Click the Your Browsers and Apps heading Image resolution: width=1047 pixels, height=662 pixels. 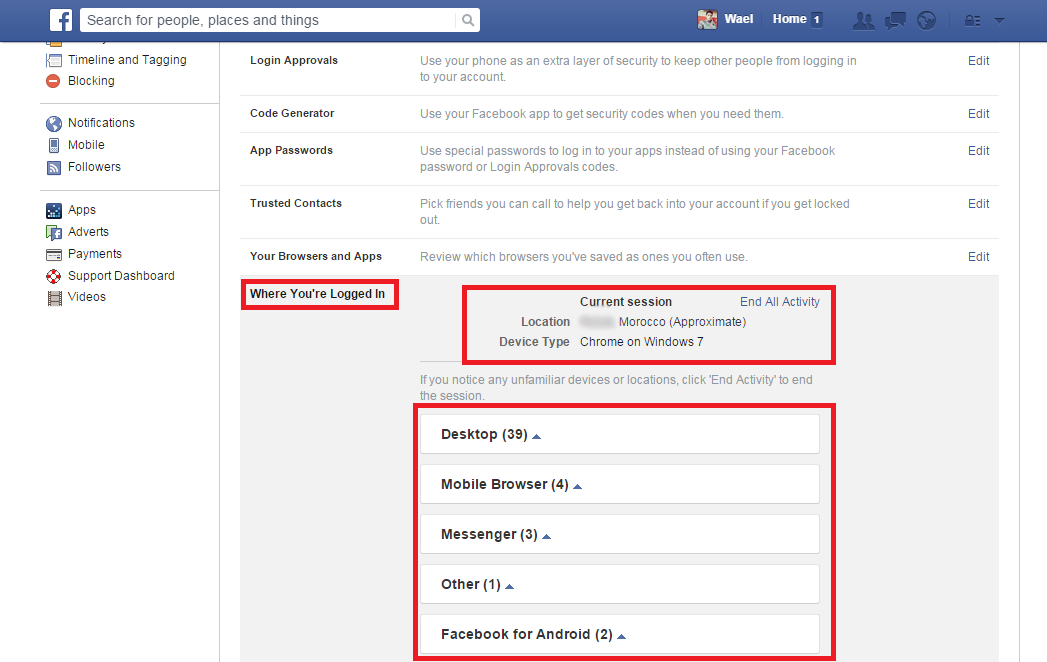tap(316, 257)
